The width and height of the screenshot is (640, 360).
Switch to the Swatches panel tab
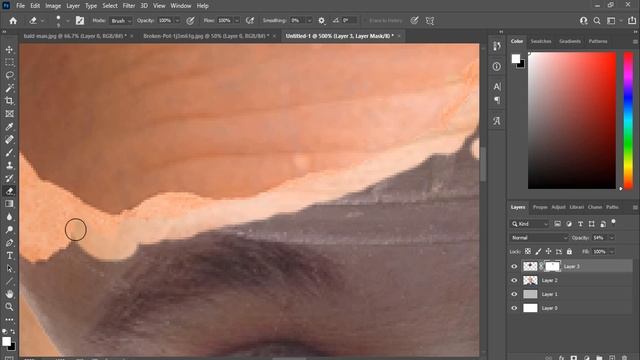point(541,41)
